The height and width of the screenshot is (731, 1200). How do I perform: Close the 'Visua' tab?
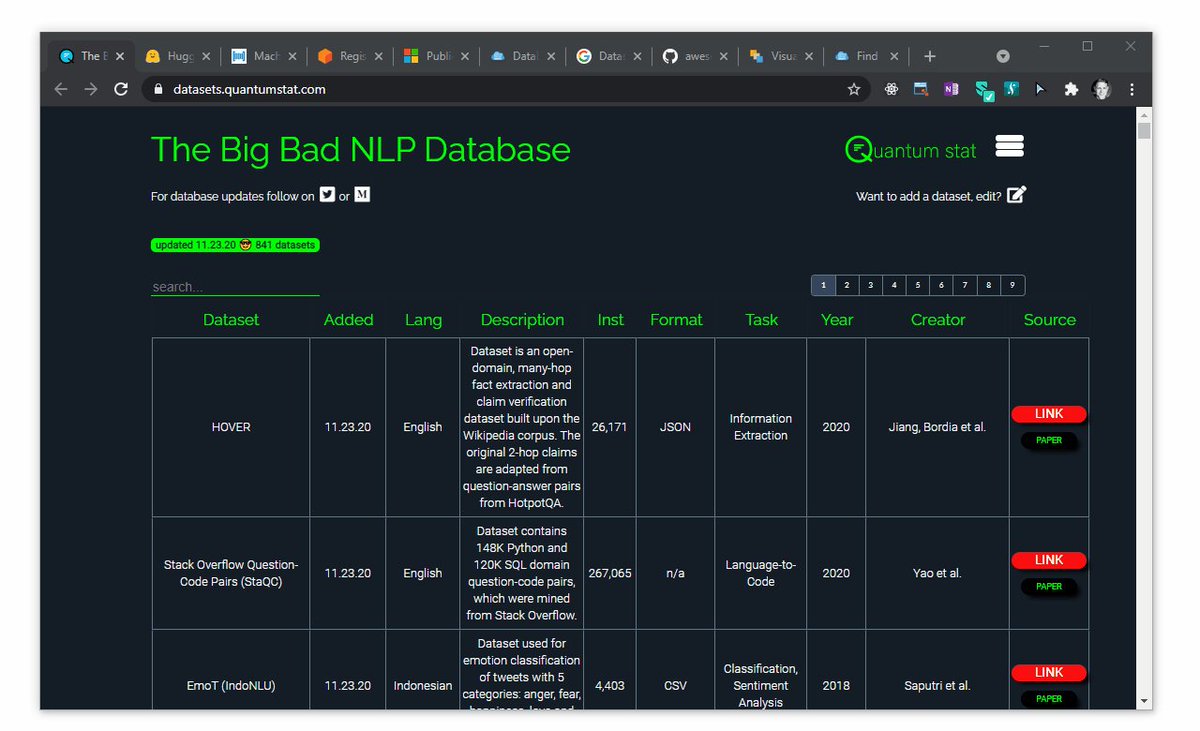pyautogui.click(x=808, y=57)
